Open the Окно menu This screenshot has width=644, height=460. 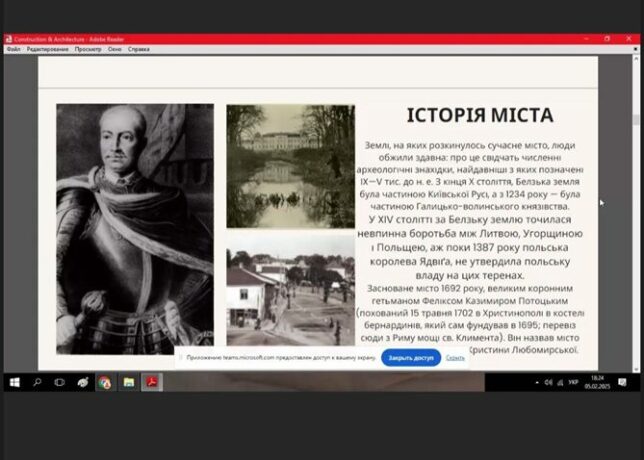pos(115,48)
